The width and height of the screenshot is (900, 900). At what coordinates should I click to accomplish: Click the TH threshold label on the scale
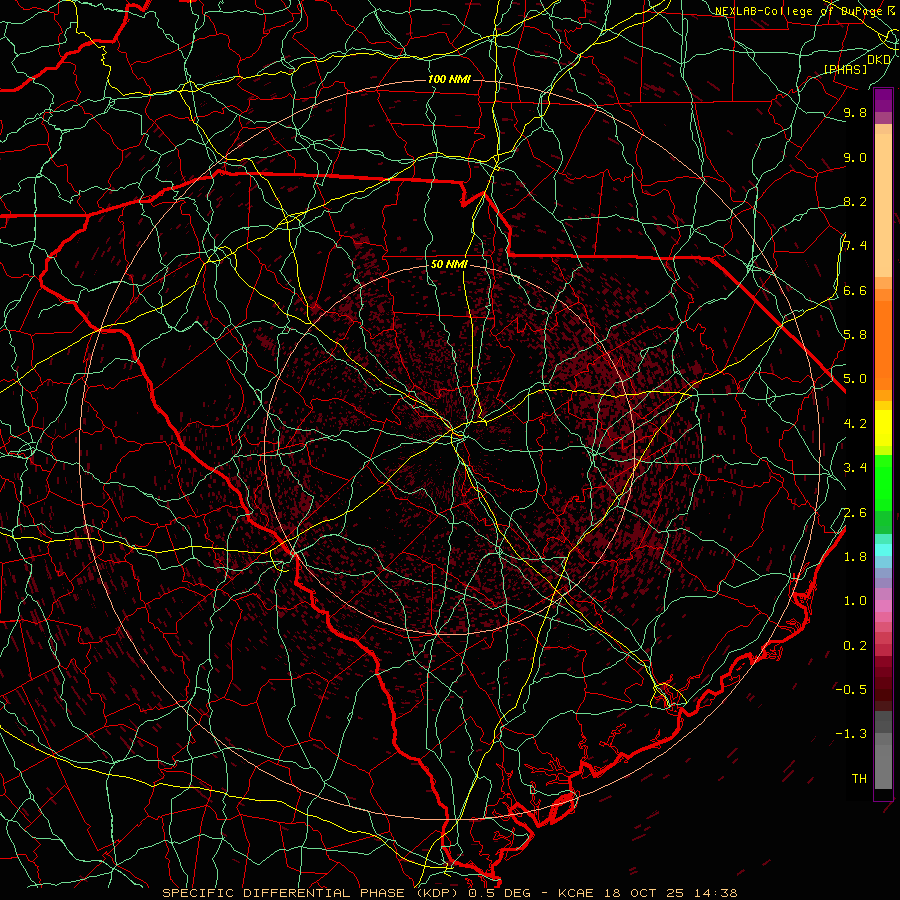coord(859,779)
